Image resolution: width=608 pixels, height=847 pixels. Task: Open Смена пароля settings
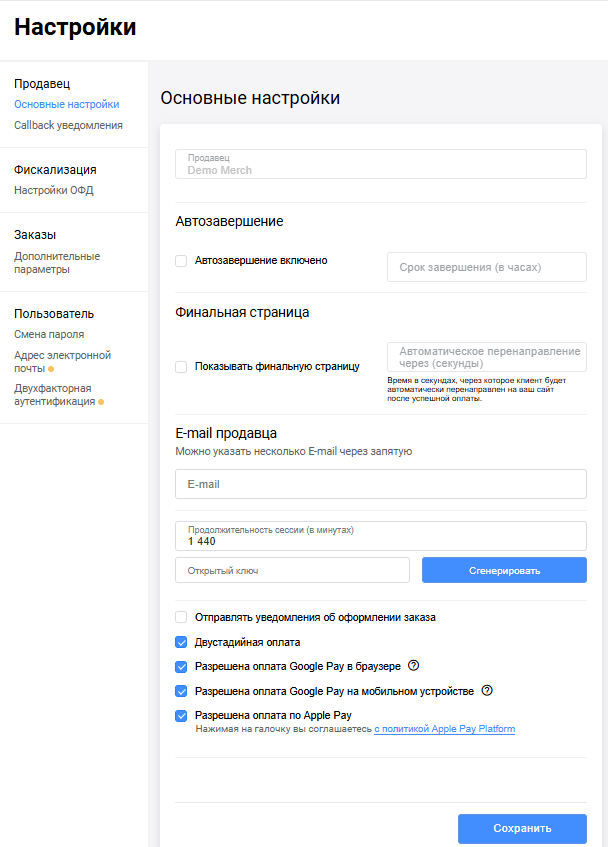pos(49,334)
